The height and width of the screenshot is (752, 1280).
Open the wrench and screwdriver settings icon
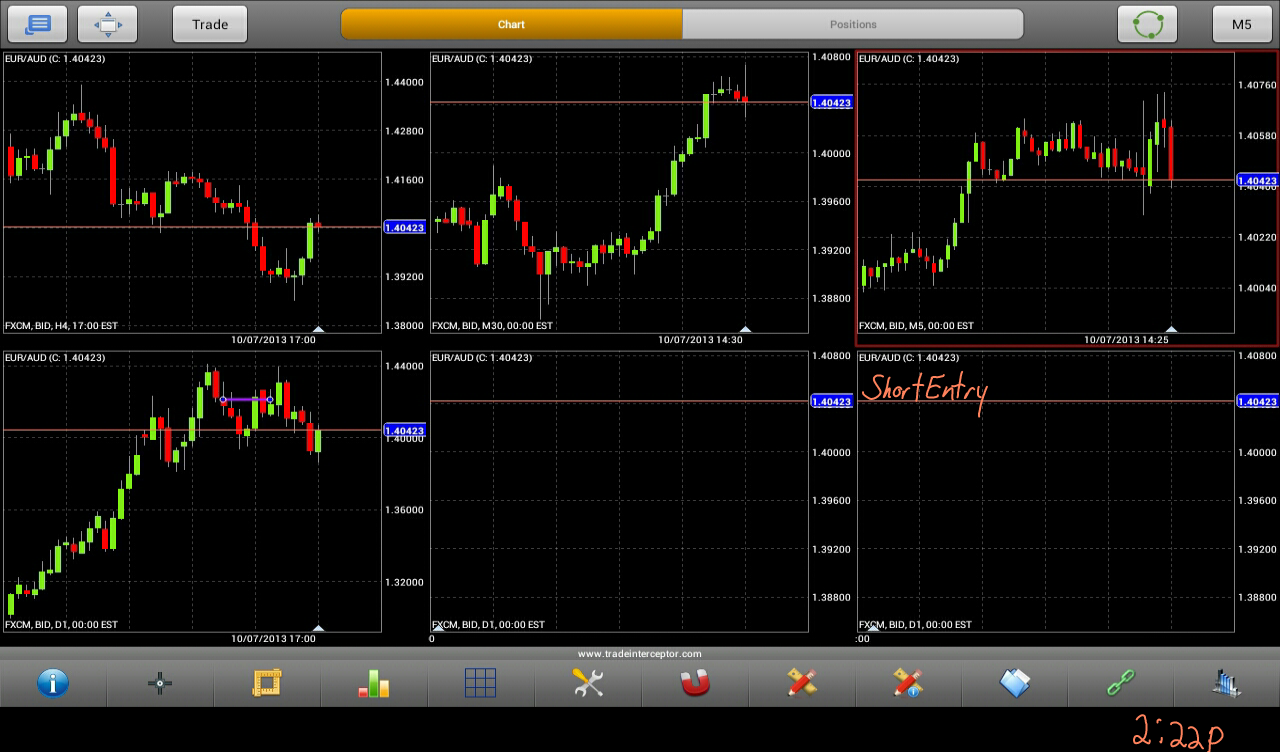click(x=588, y=684)
